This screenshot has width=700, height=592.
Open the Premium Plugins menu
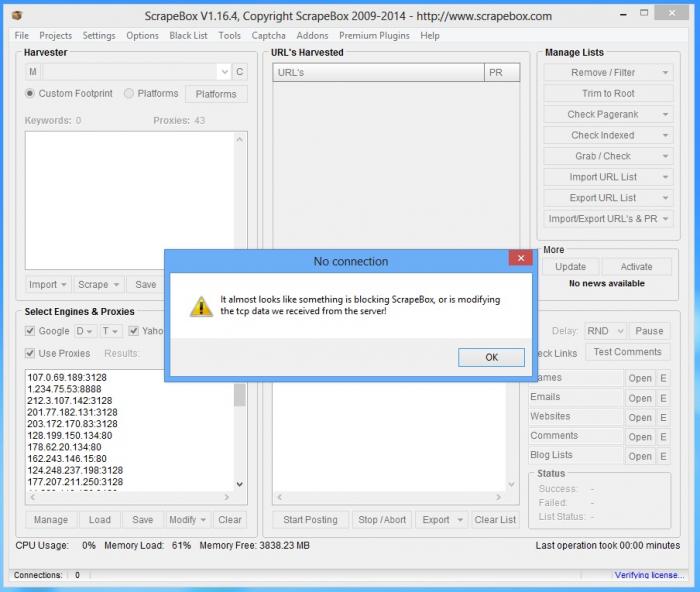pos(374,35)
